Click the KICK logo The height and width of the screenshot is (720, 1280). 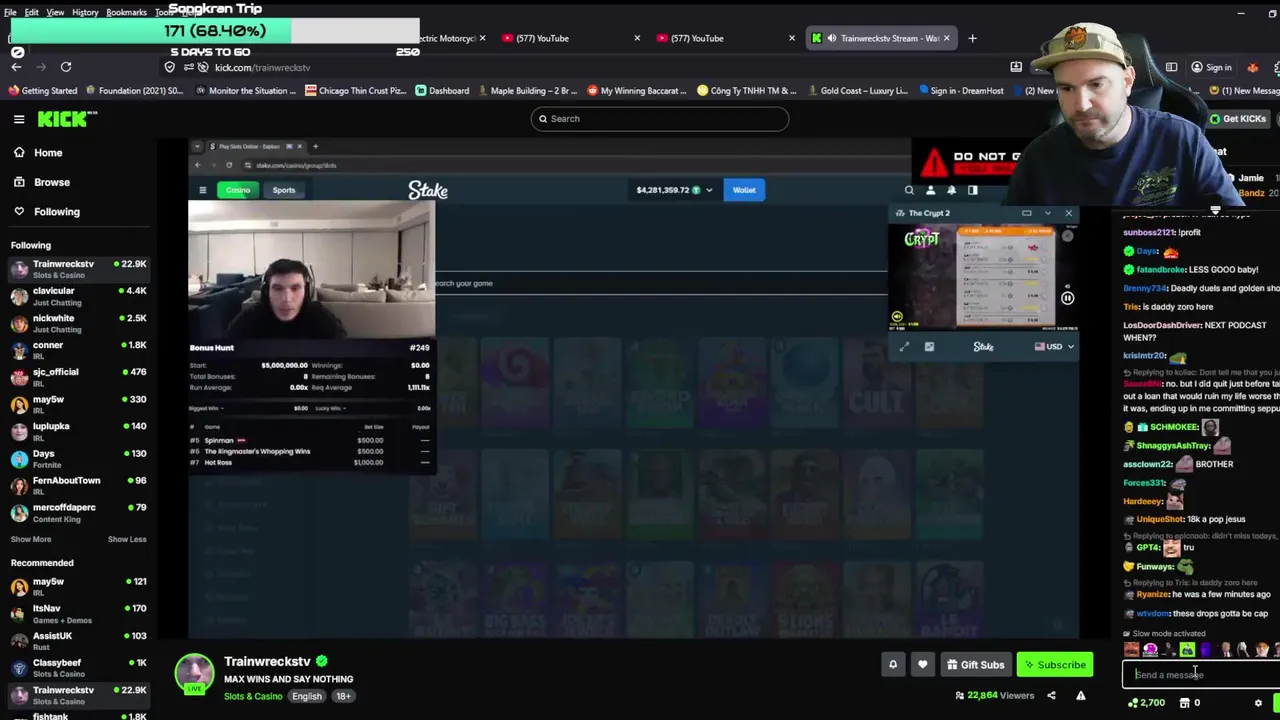67,119
